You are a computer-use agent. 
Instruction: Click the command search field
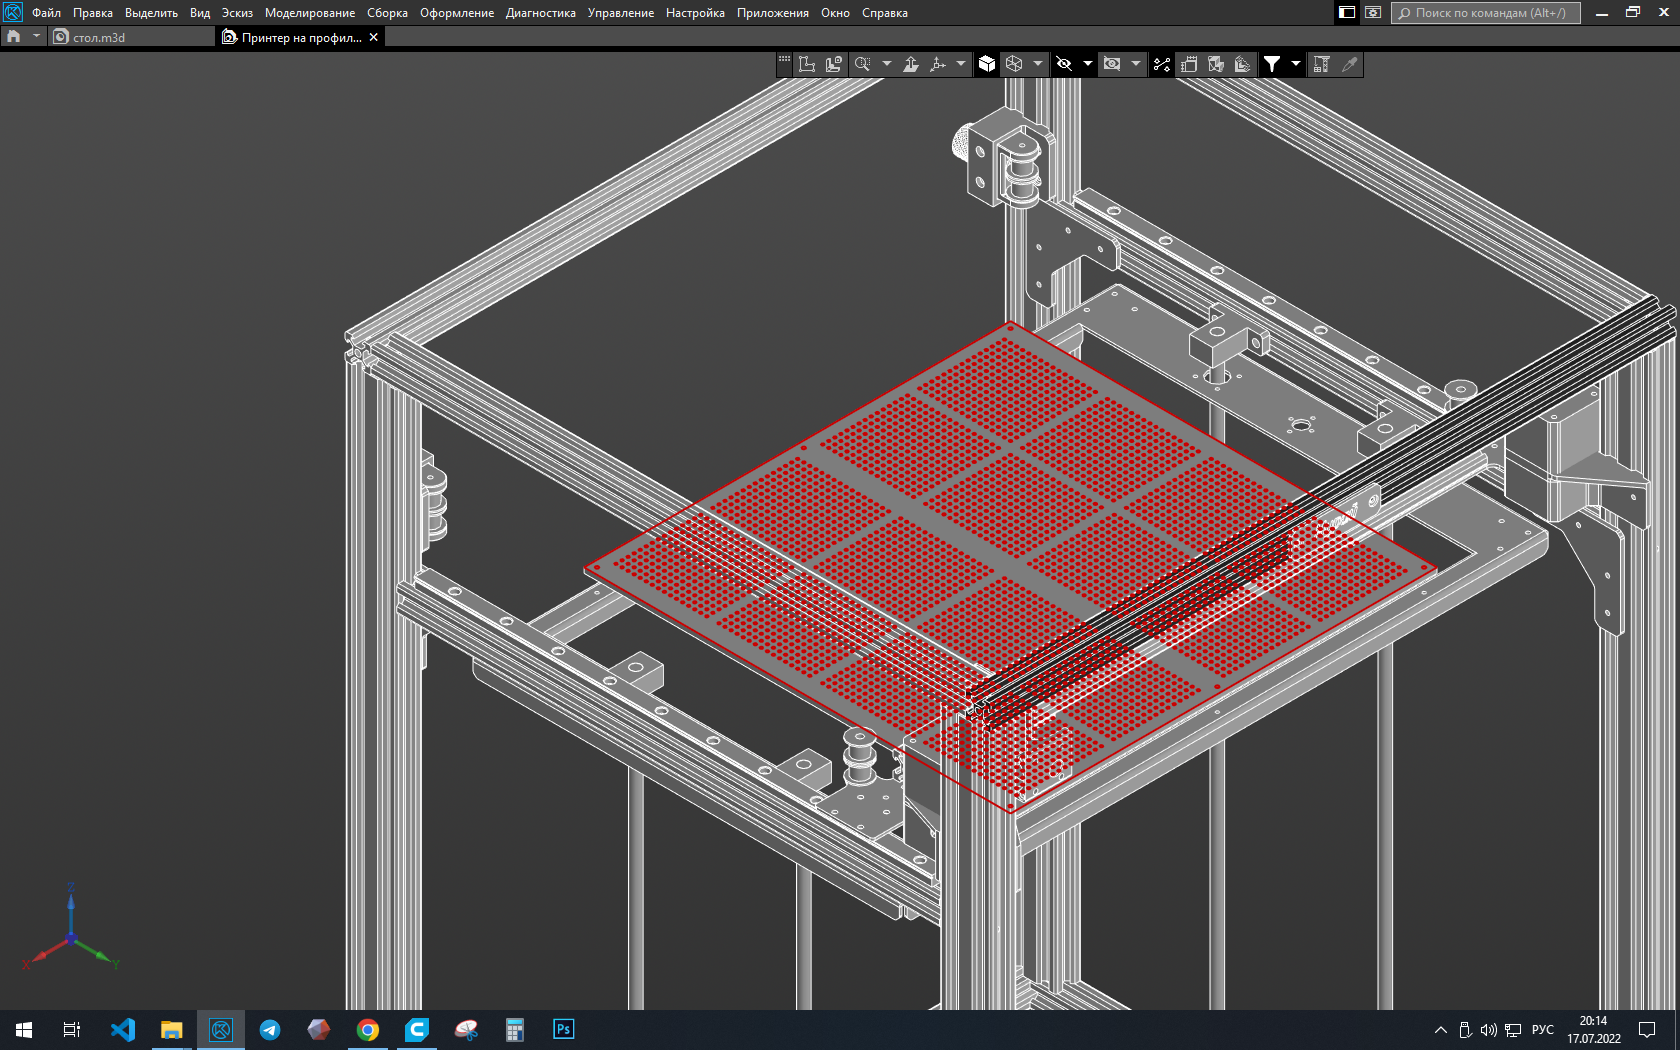pyautogui.click(x=1486, y=13)
